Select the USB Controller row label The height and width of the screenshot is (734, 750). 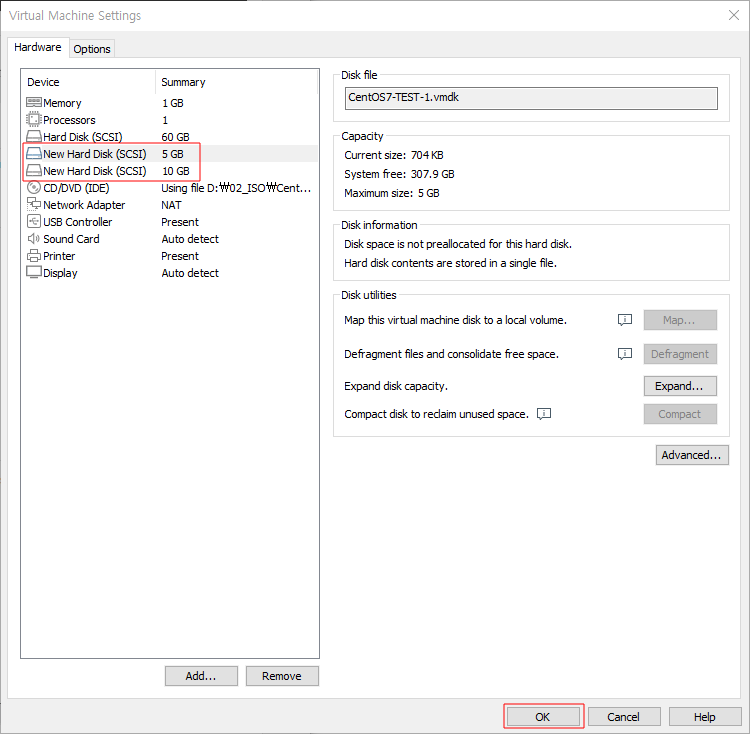click(x=77, y=222)
